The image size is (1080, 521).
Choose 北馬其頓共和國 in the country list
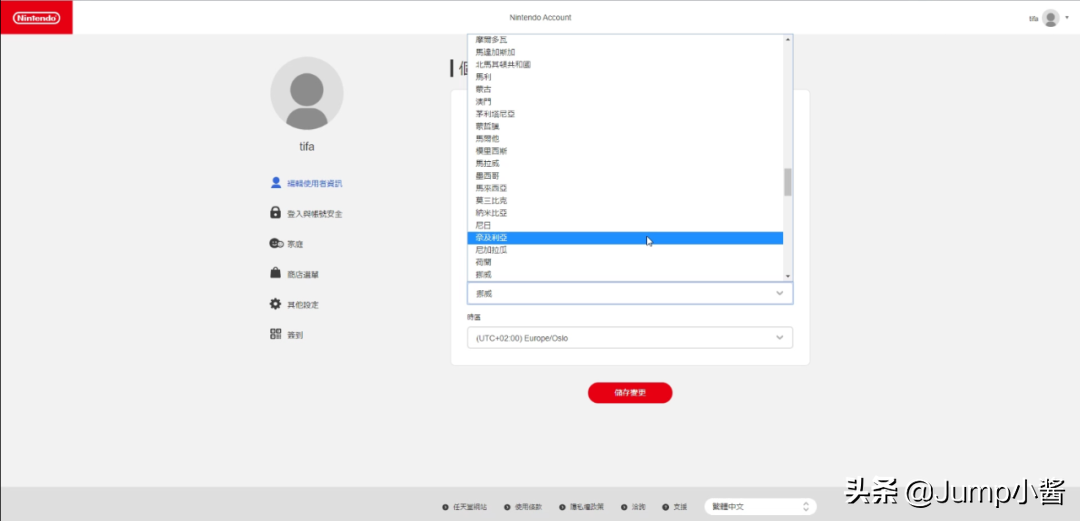625,64
